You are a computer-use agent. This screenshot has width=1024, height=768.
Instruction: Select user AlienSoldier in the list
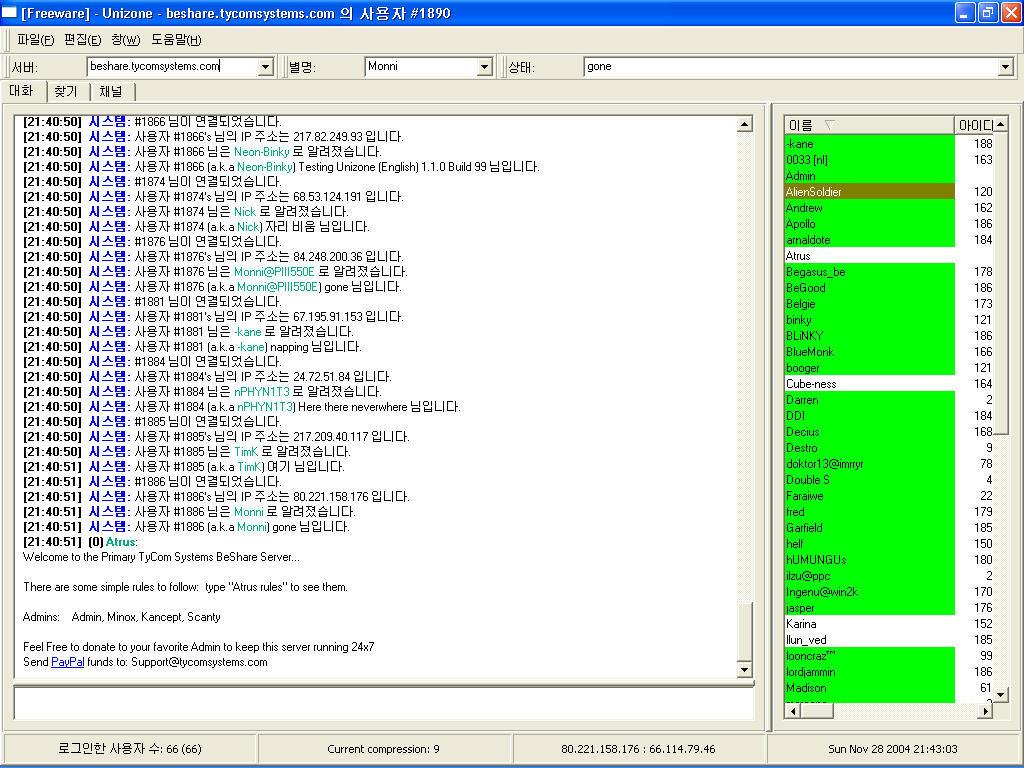point(869,192)
